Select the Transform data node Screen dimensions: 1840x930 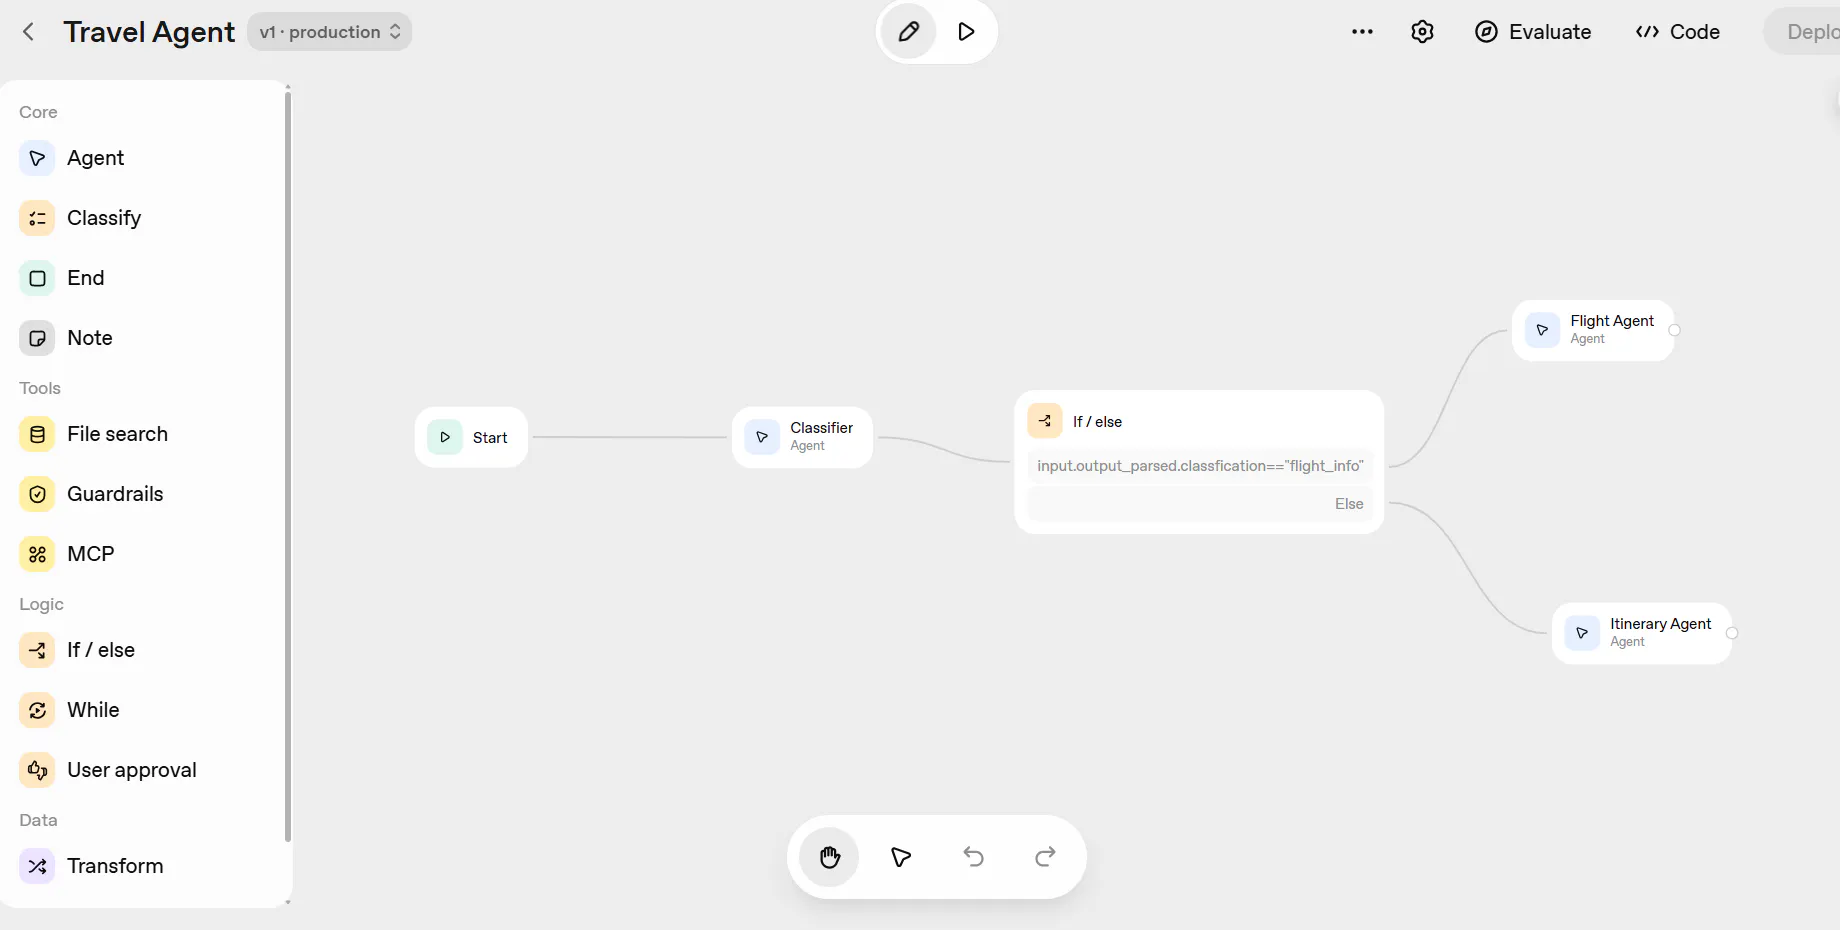pos(114,866)
